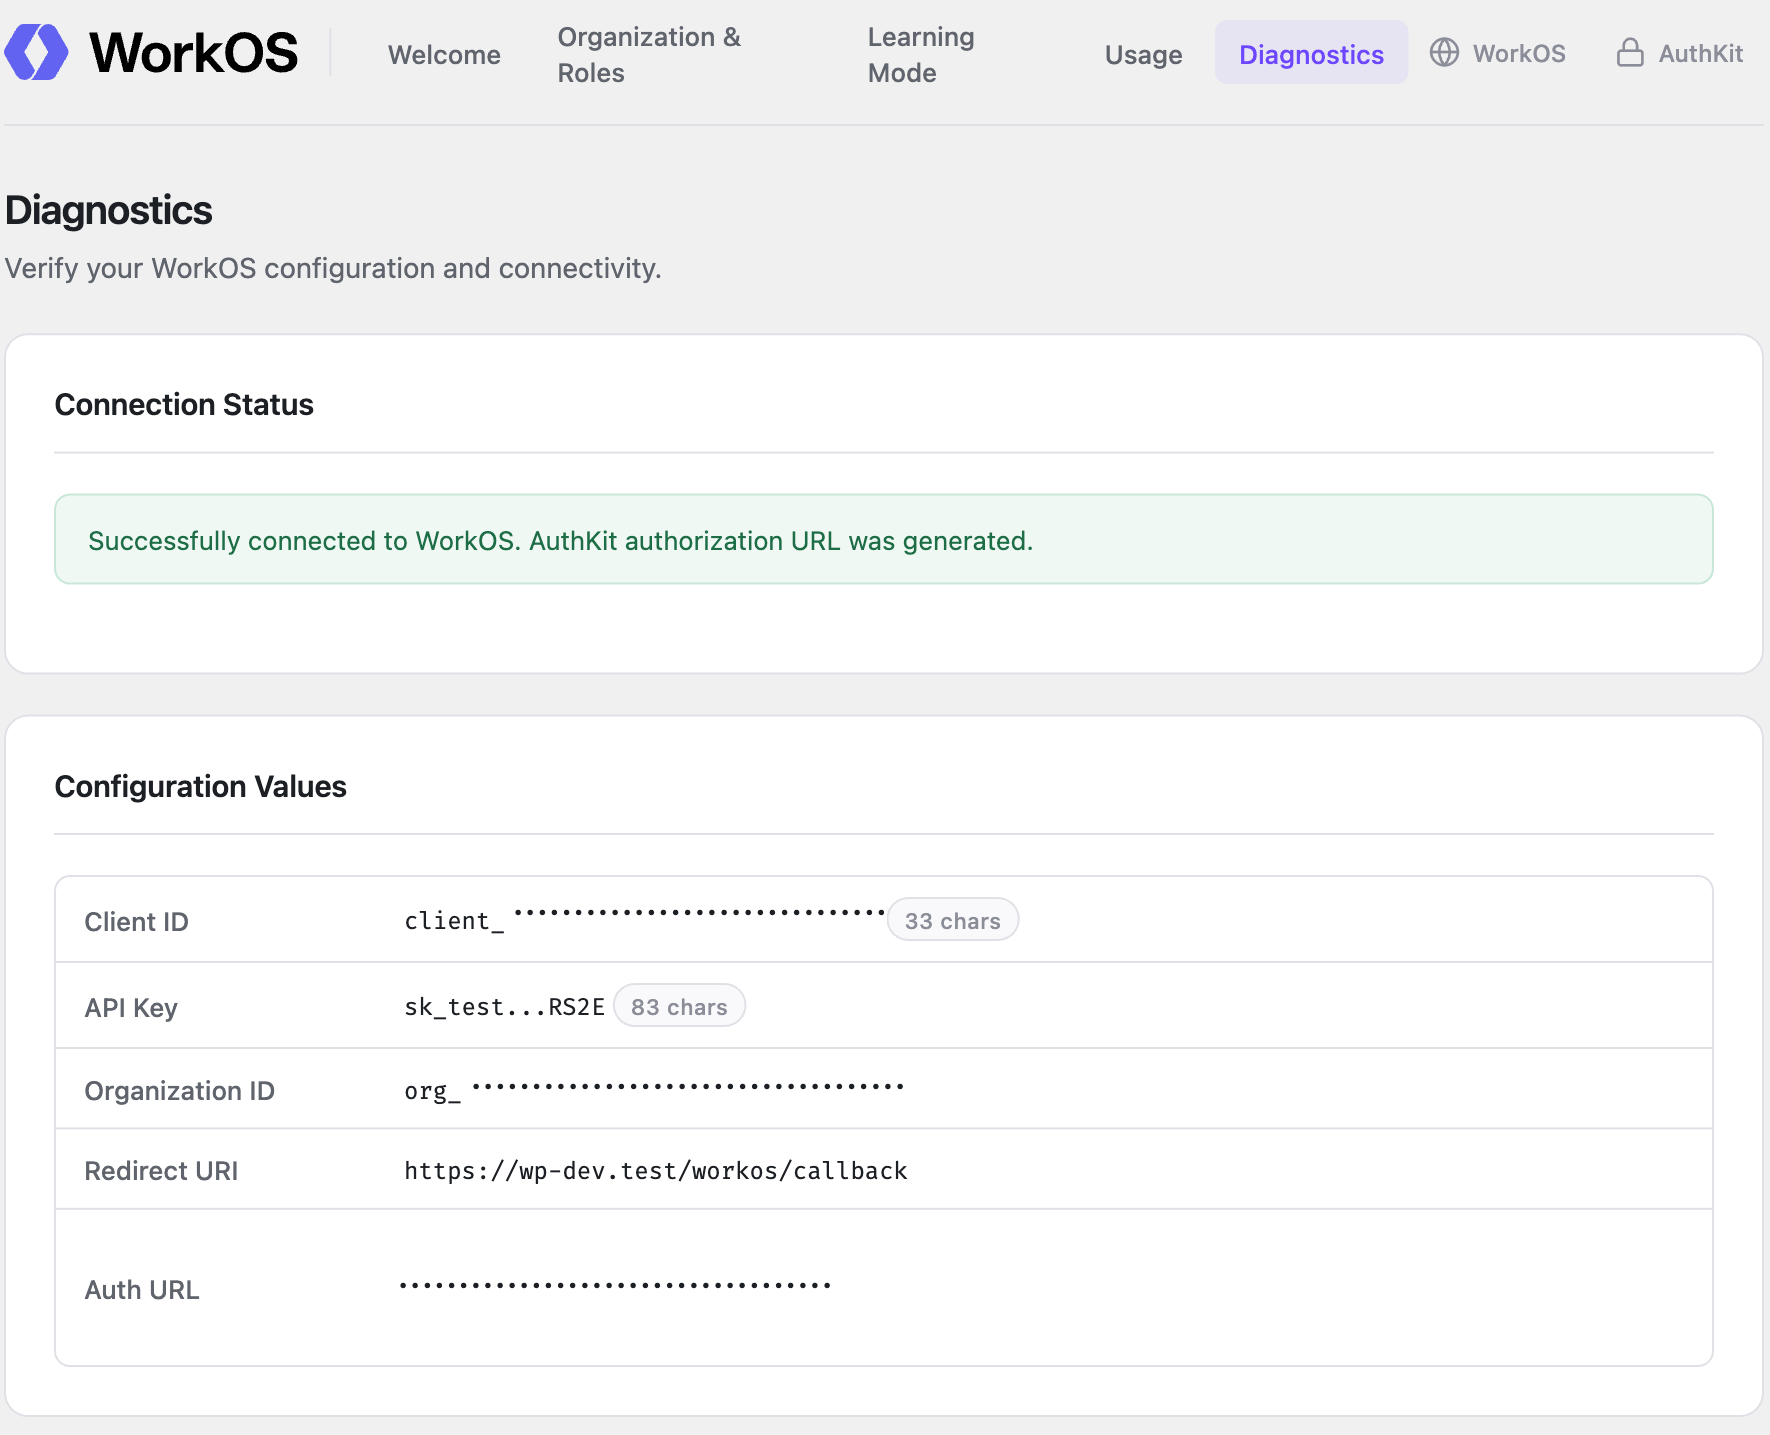
Task: Click the 83 chars badge
Action: click(x=679, y=1006)
